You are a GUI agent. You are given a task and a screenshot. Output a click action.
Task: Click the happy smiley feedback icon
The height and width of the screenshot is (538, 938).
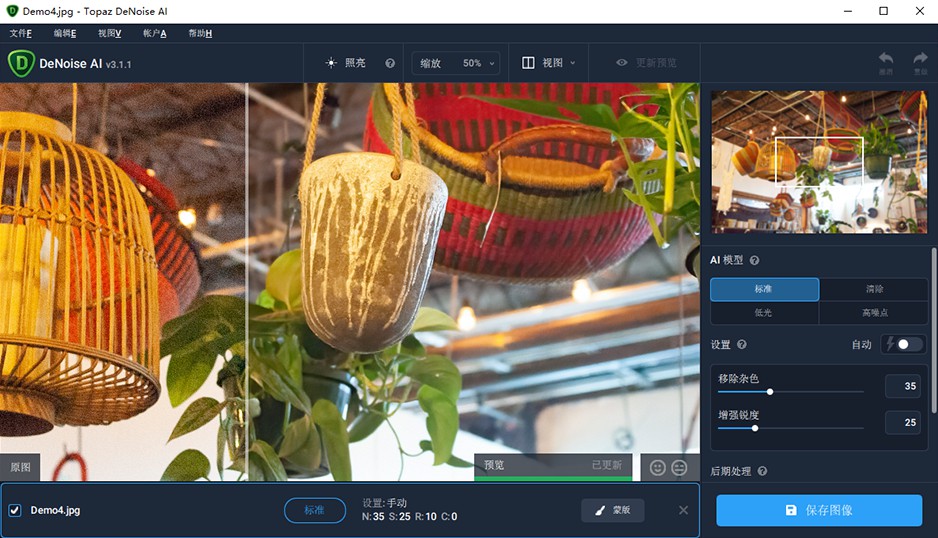657,467
